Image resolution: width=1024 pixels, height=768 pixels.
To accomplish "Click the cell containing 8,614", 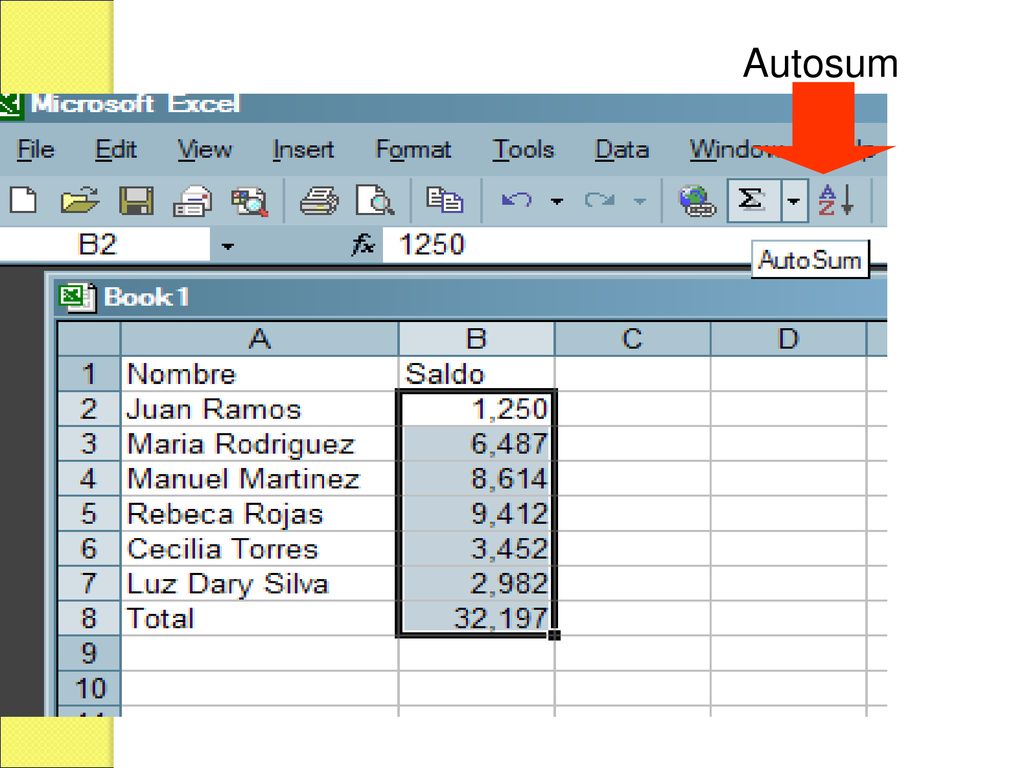I will coord(476,479).
